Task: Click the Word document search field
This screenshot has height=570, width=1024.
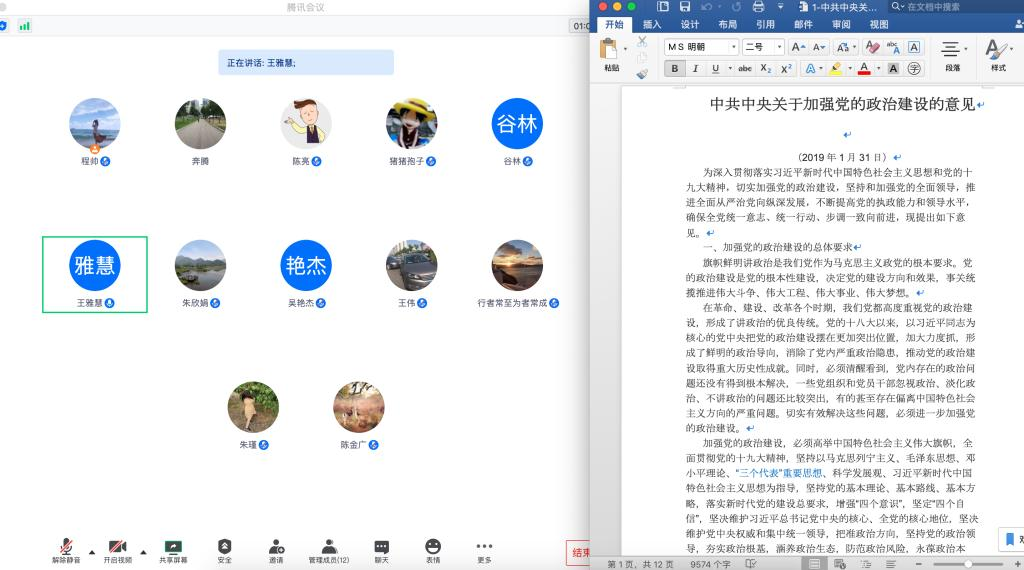Action: click(x=960, y=7)
